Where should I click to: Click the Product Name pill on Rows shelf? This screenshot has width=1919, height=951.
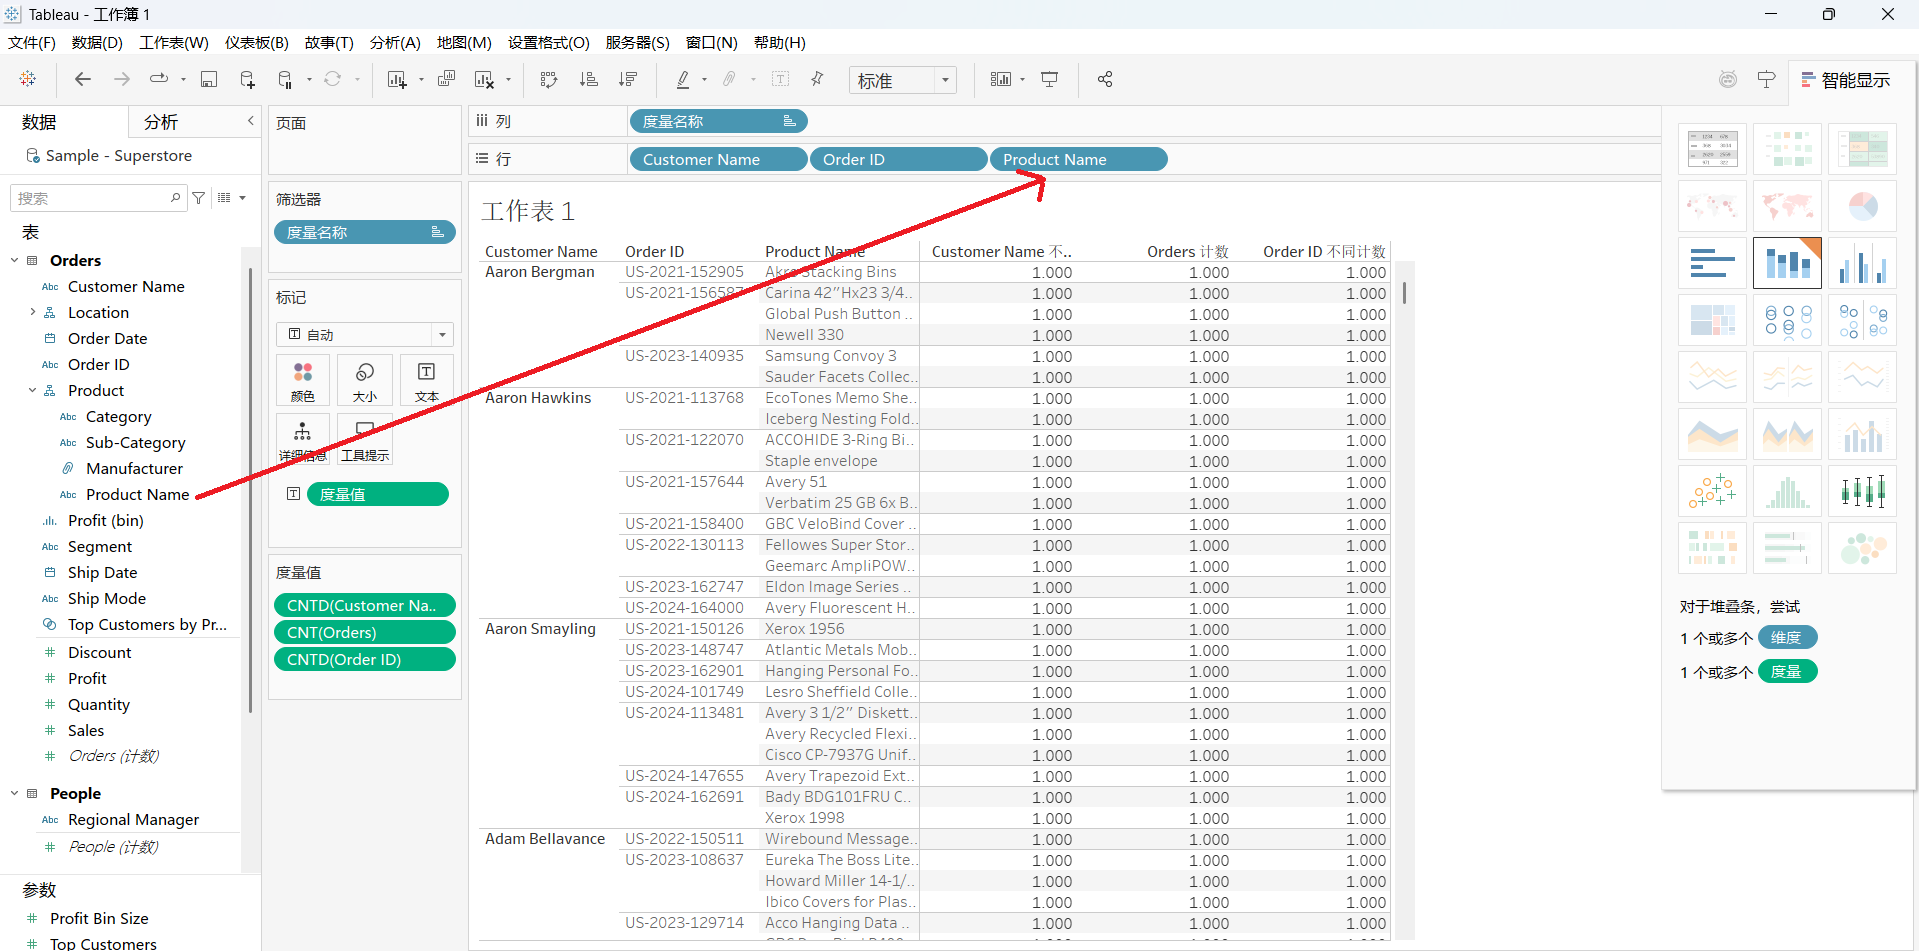(1078, 159)
